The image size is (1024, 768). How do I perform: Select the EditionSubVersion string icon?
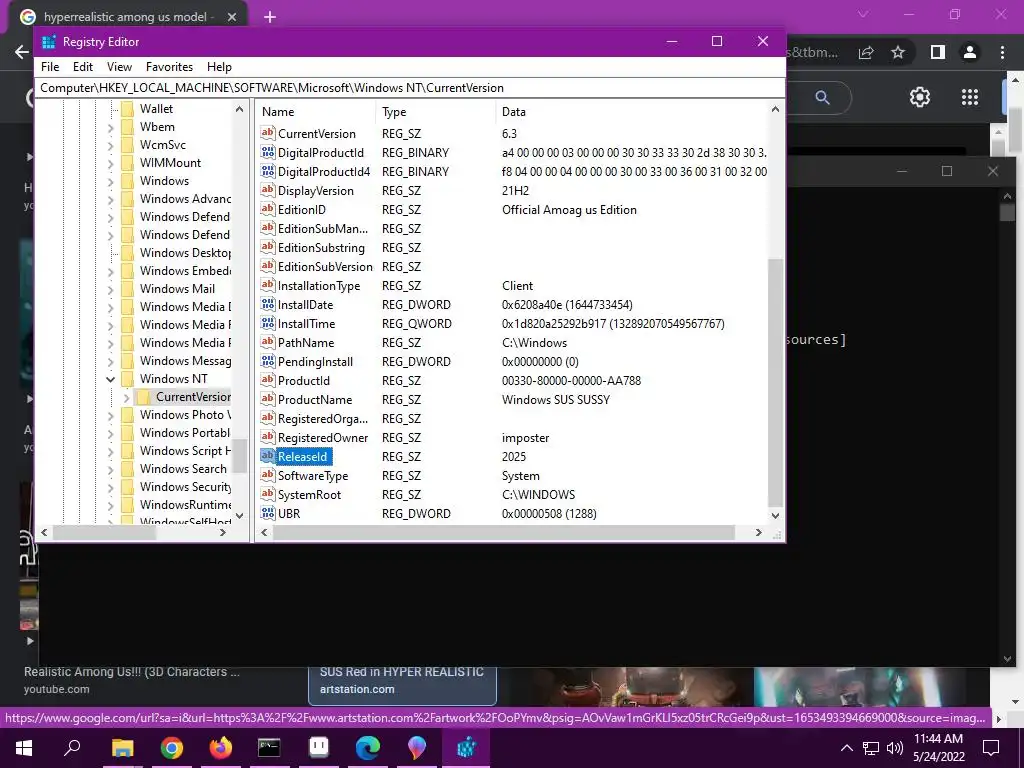click(268, 266)
